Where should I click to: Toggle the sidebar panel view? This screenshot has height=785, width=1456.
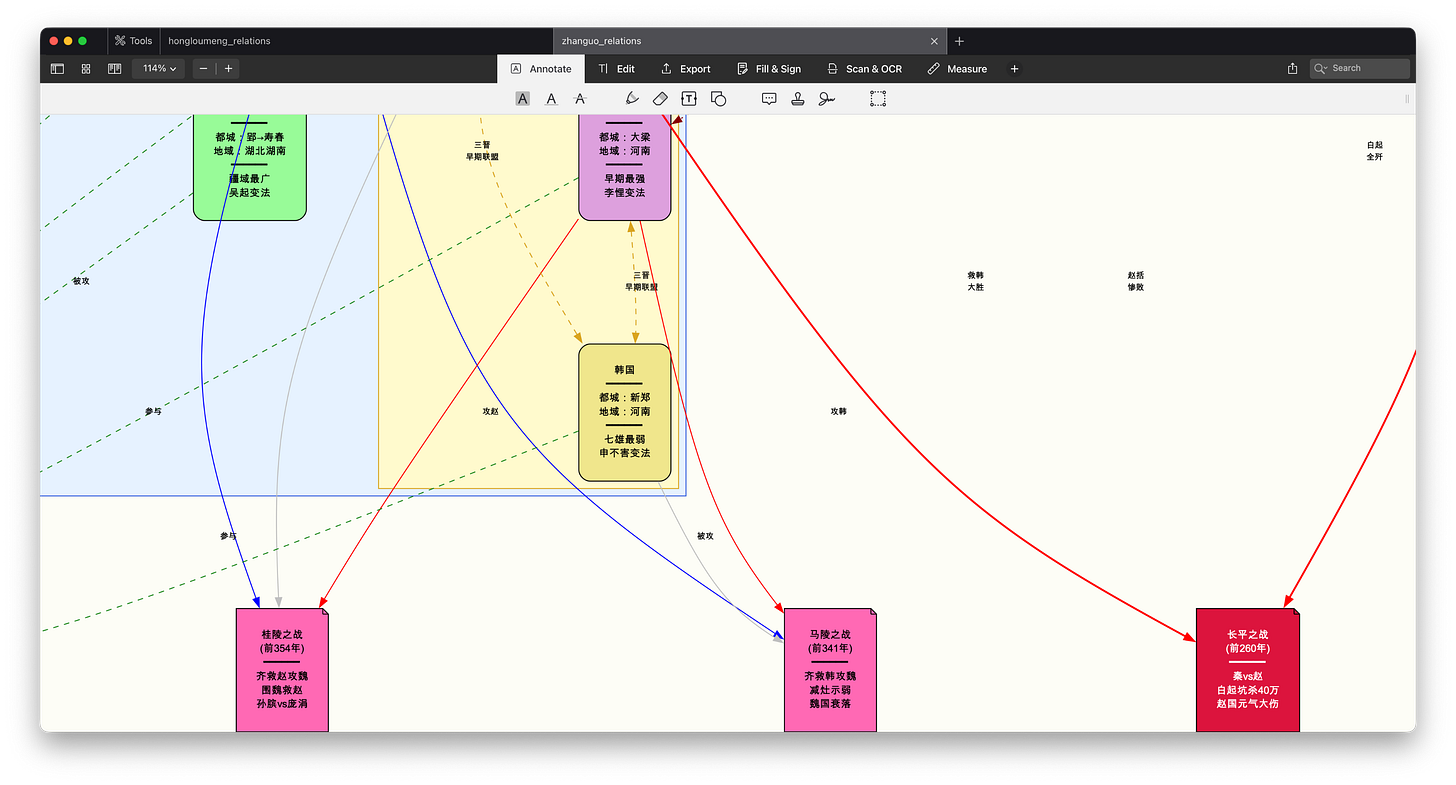pos(57,69)
